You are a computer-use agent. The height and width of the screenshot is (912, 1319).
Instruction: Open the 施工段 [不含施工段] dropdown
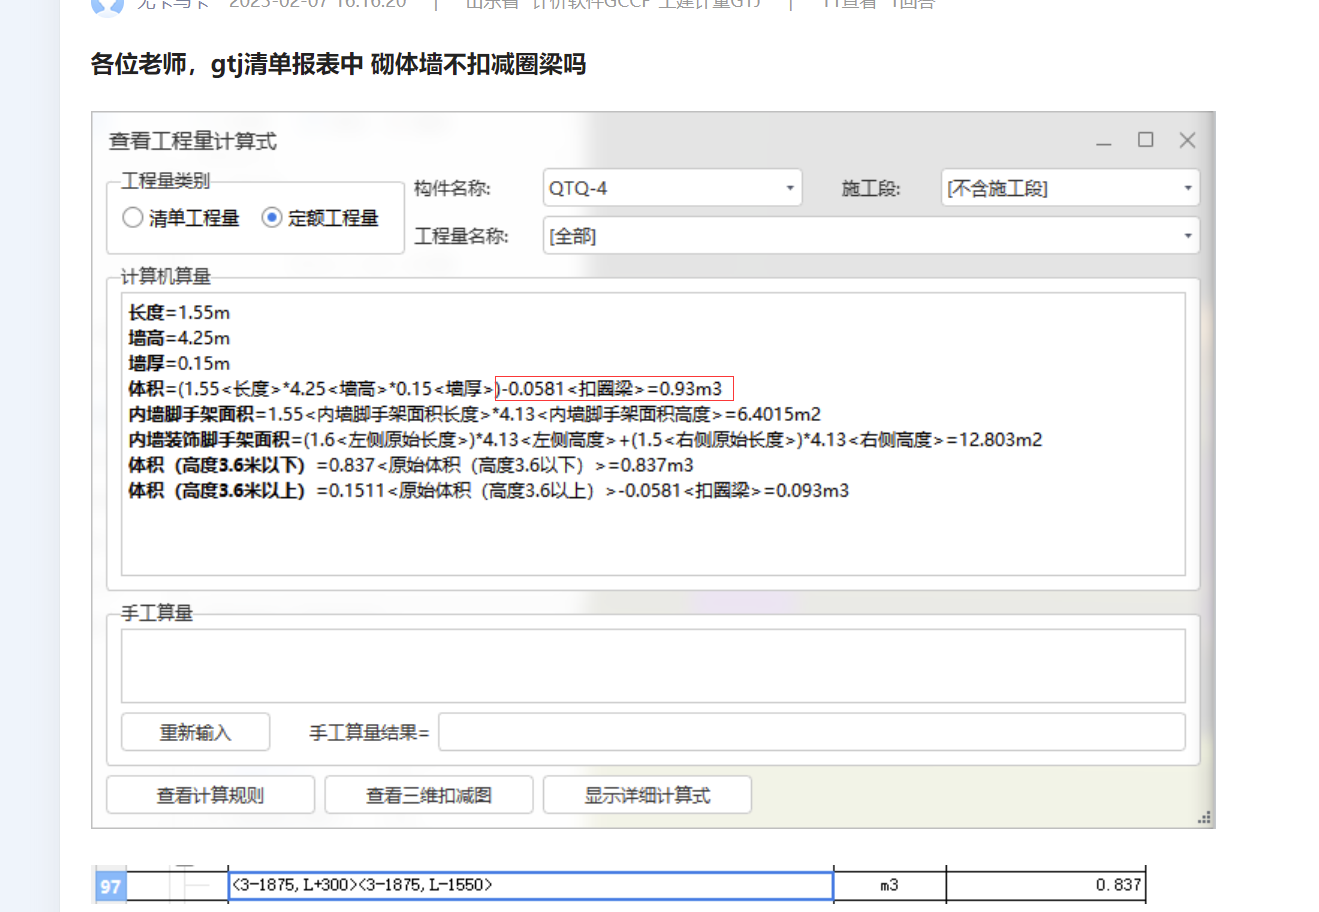tap(1070, 188)
